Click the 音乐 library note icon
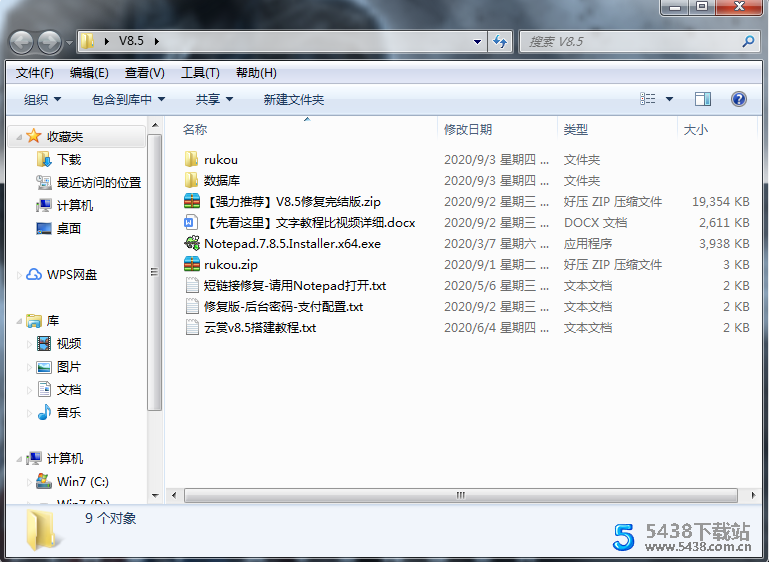The width and height of the screenshot is (769, 562). (44, 412)
